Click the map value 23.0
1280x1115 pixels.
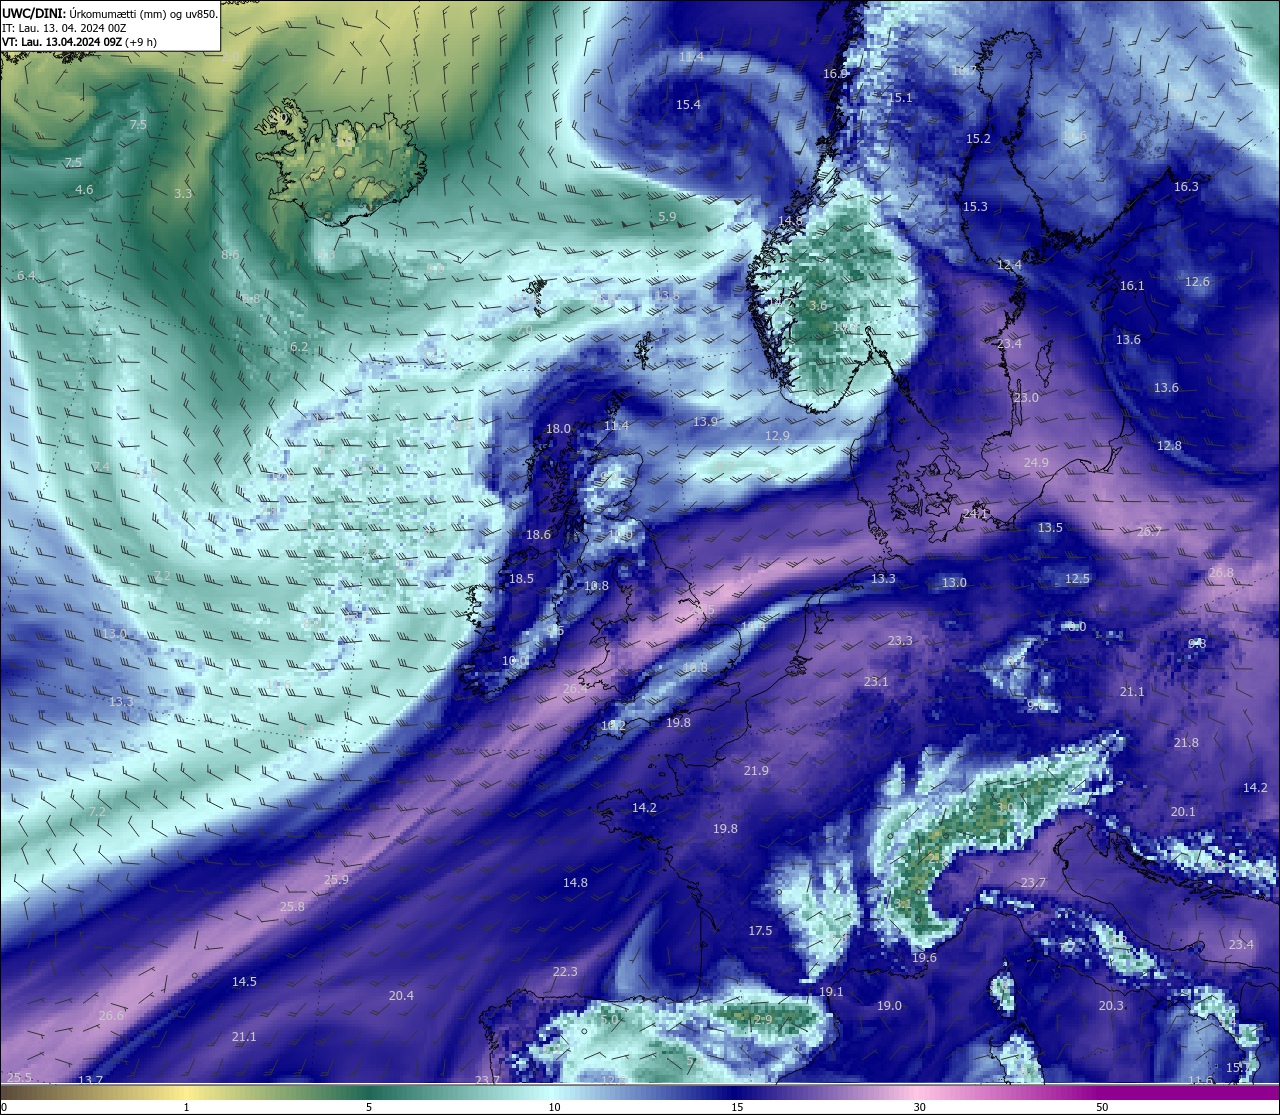(x=1026, y=398)
